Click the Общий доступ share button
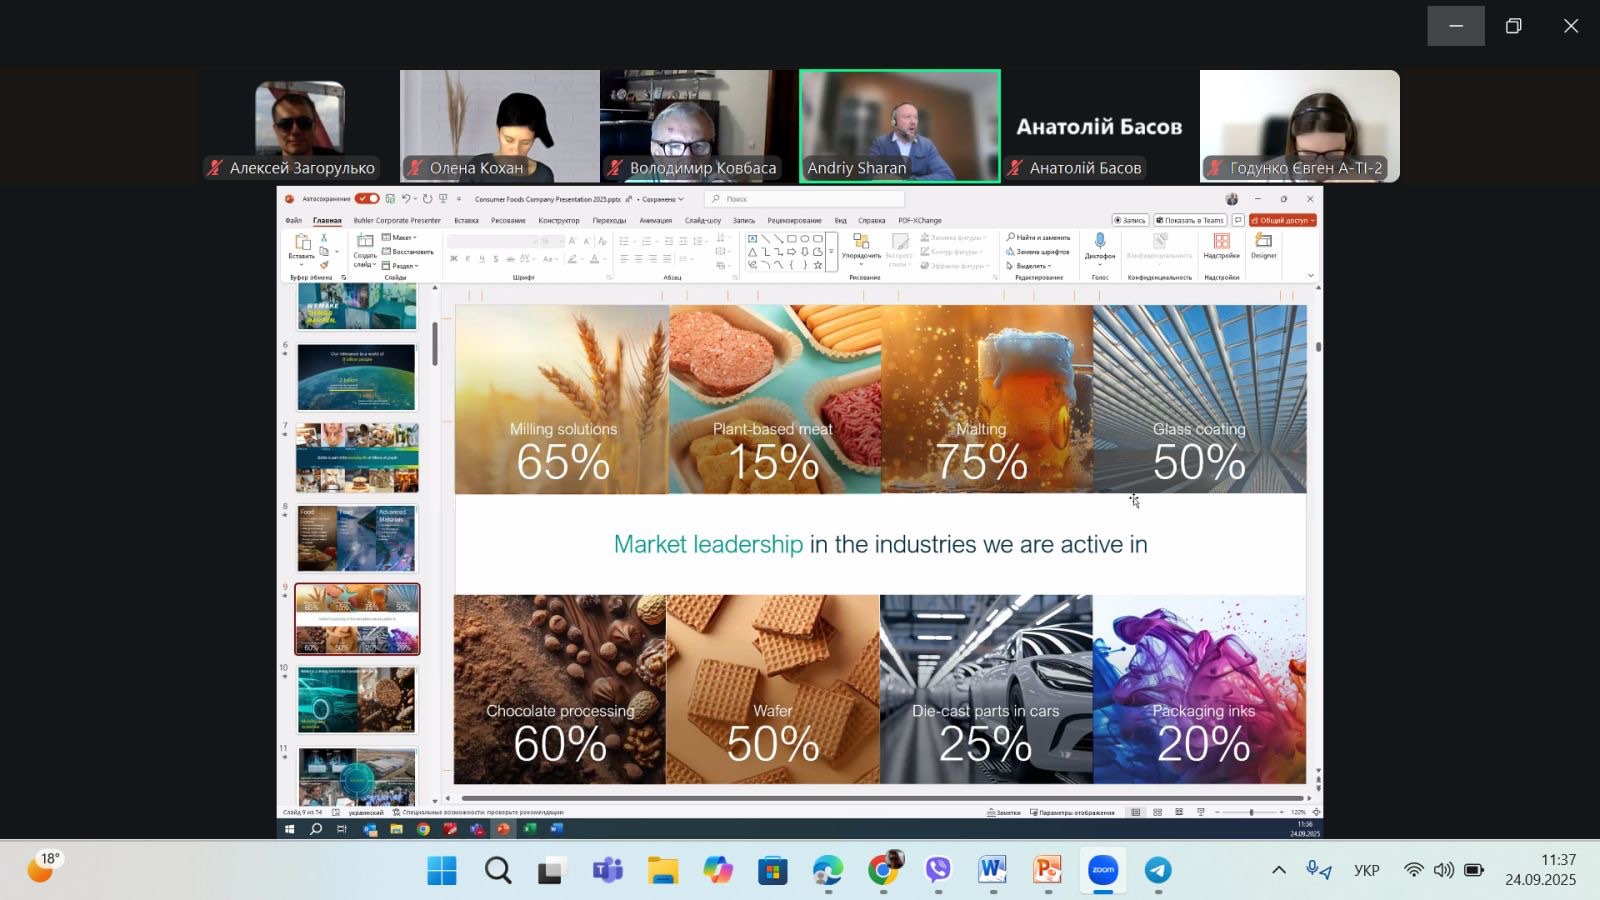Viewport: 1600px width, 900px height. point(1283,220)
